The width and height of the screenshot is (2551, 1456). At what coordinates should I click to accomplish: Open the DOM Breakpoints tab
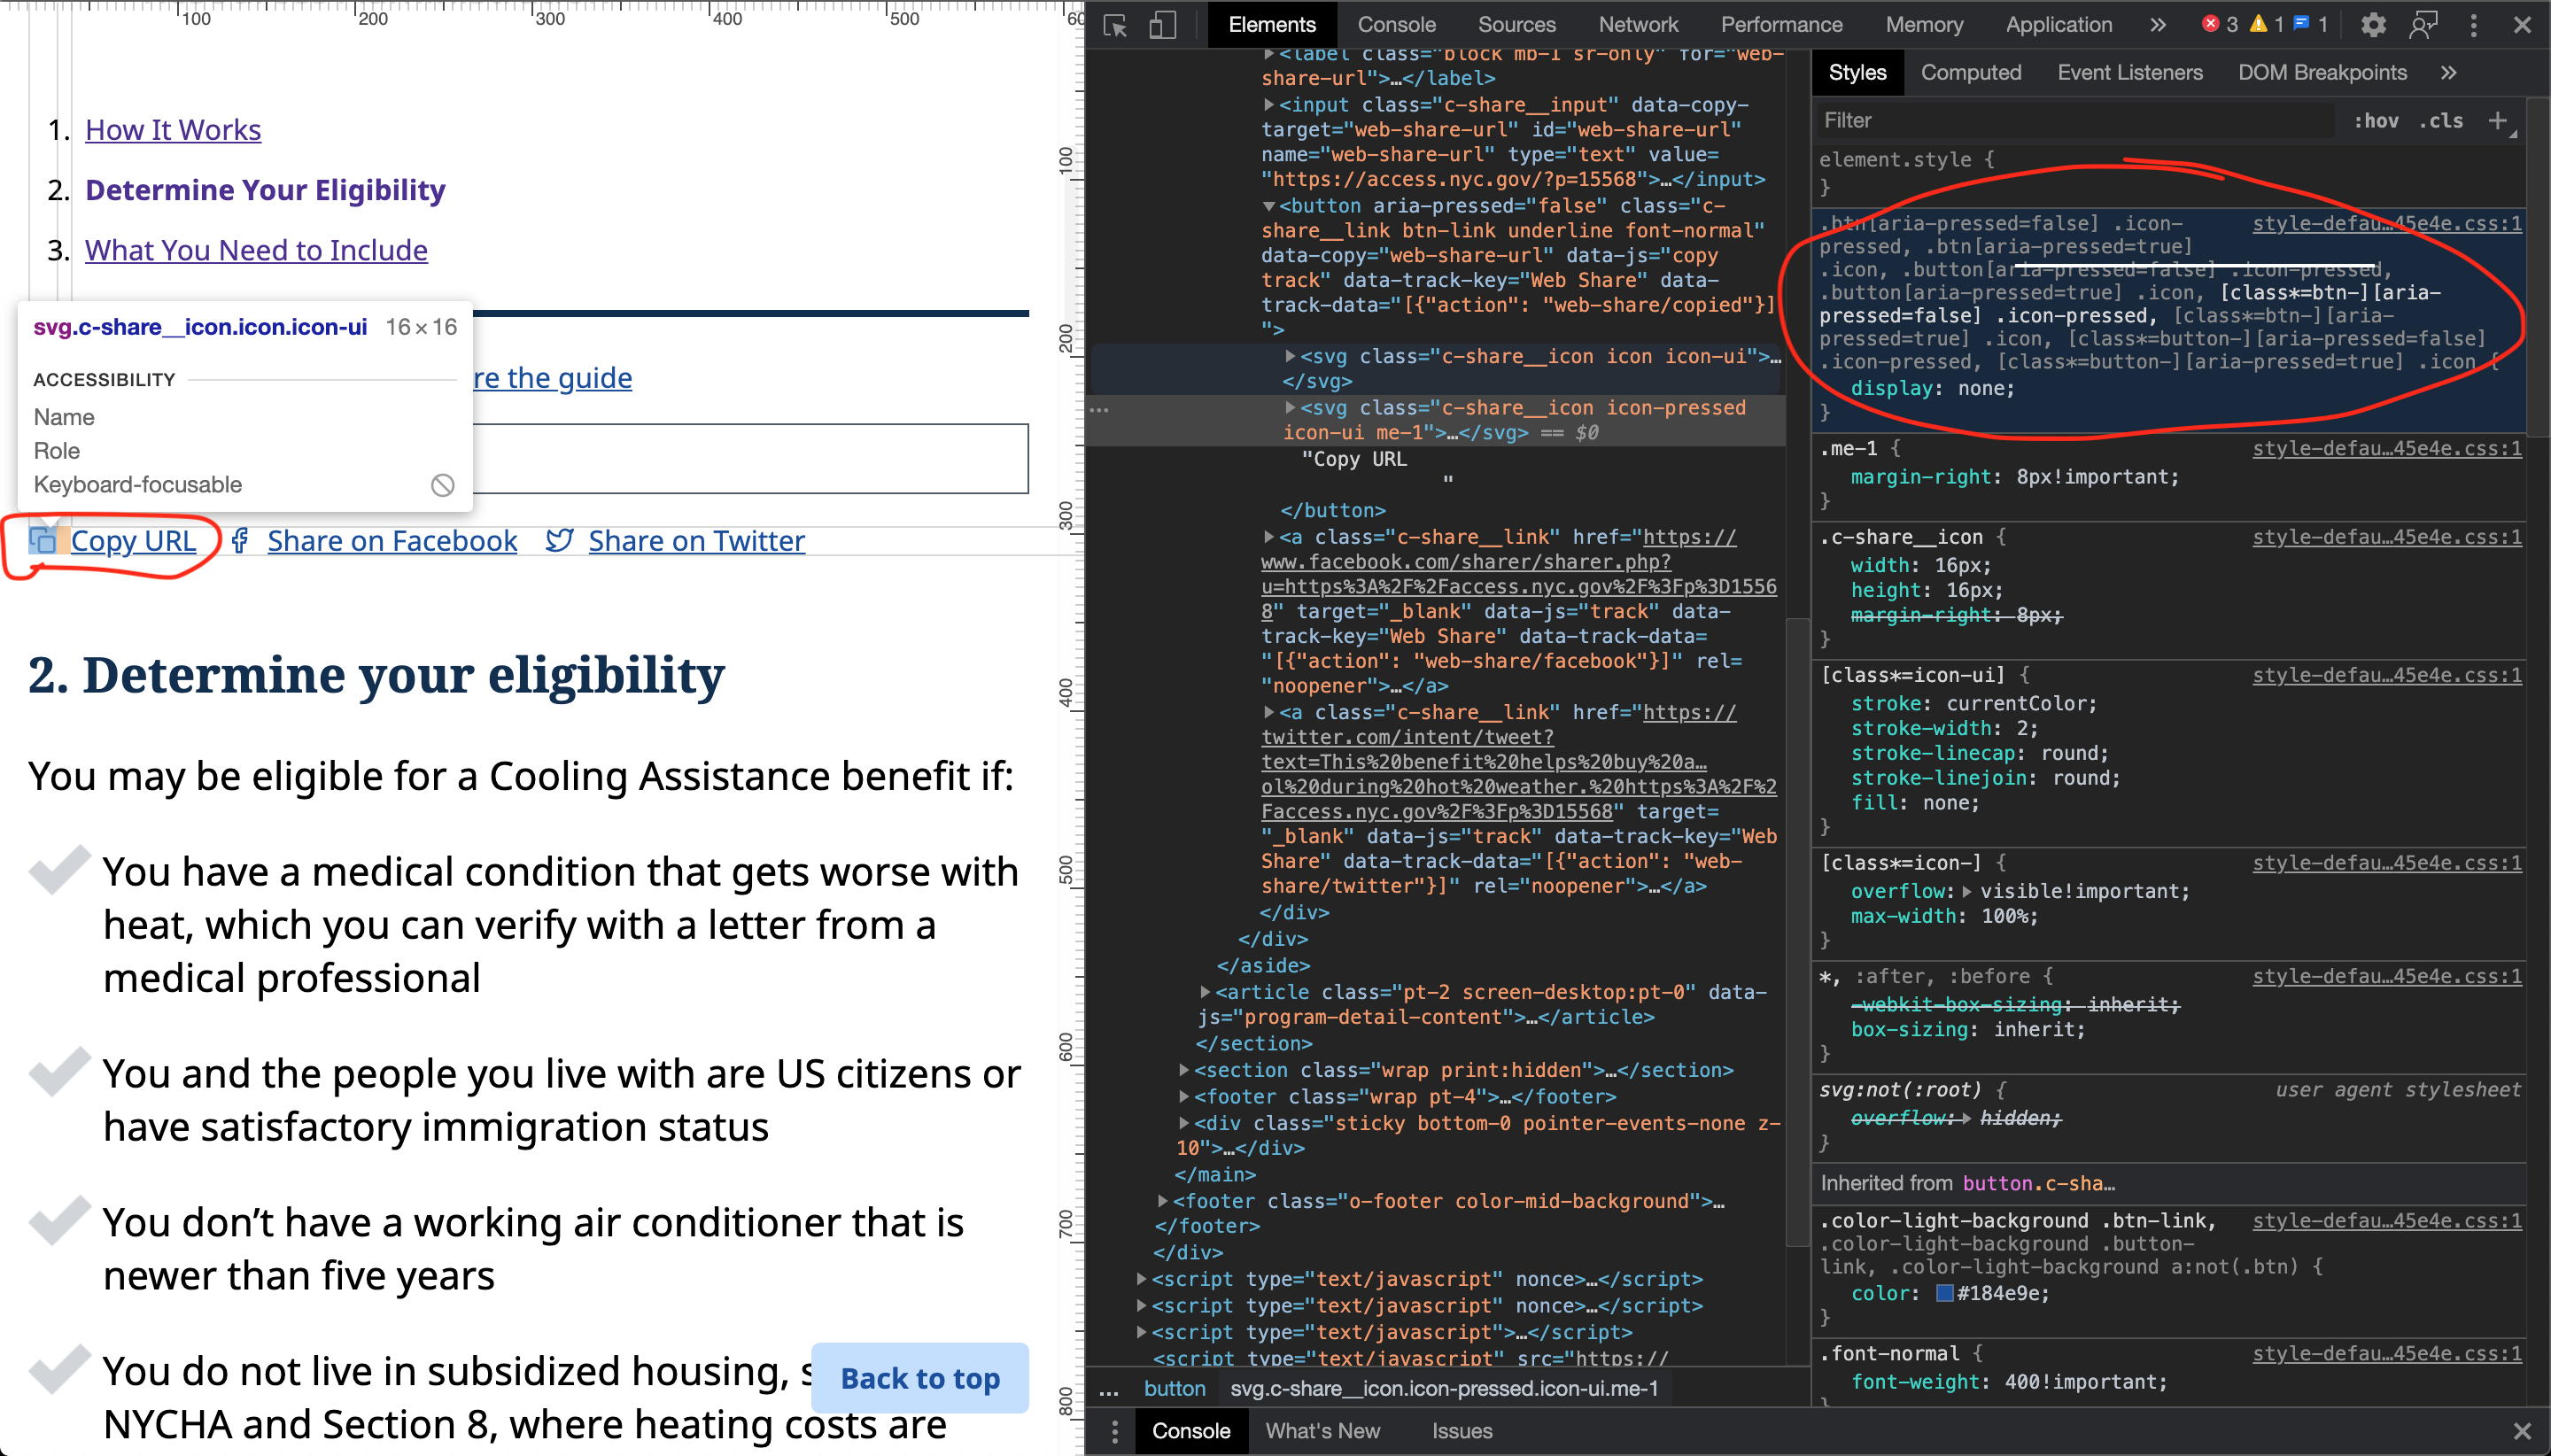pyautogui.click(x=2321, y=73)
